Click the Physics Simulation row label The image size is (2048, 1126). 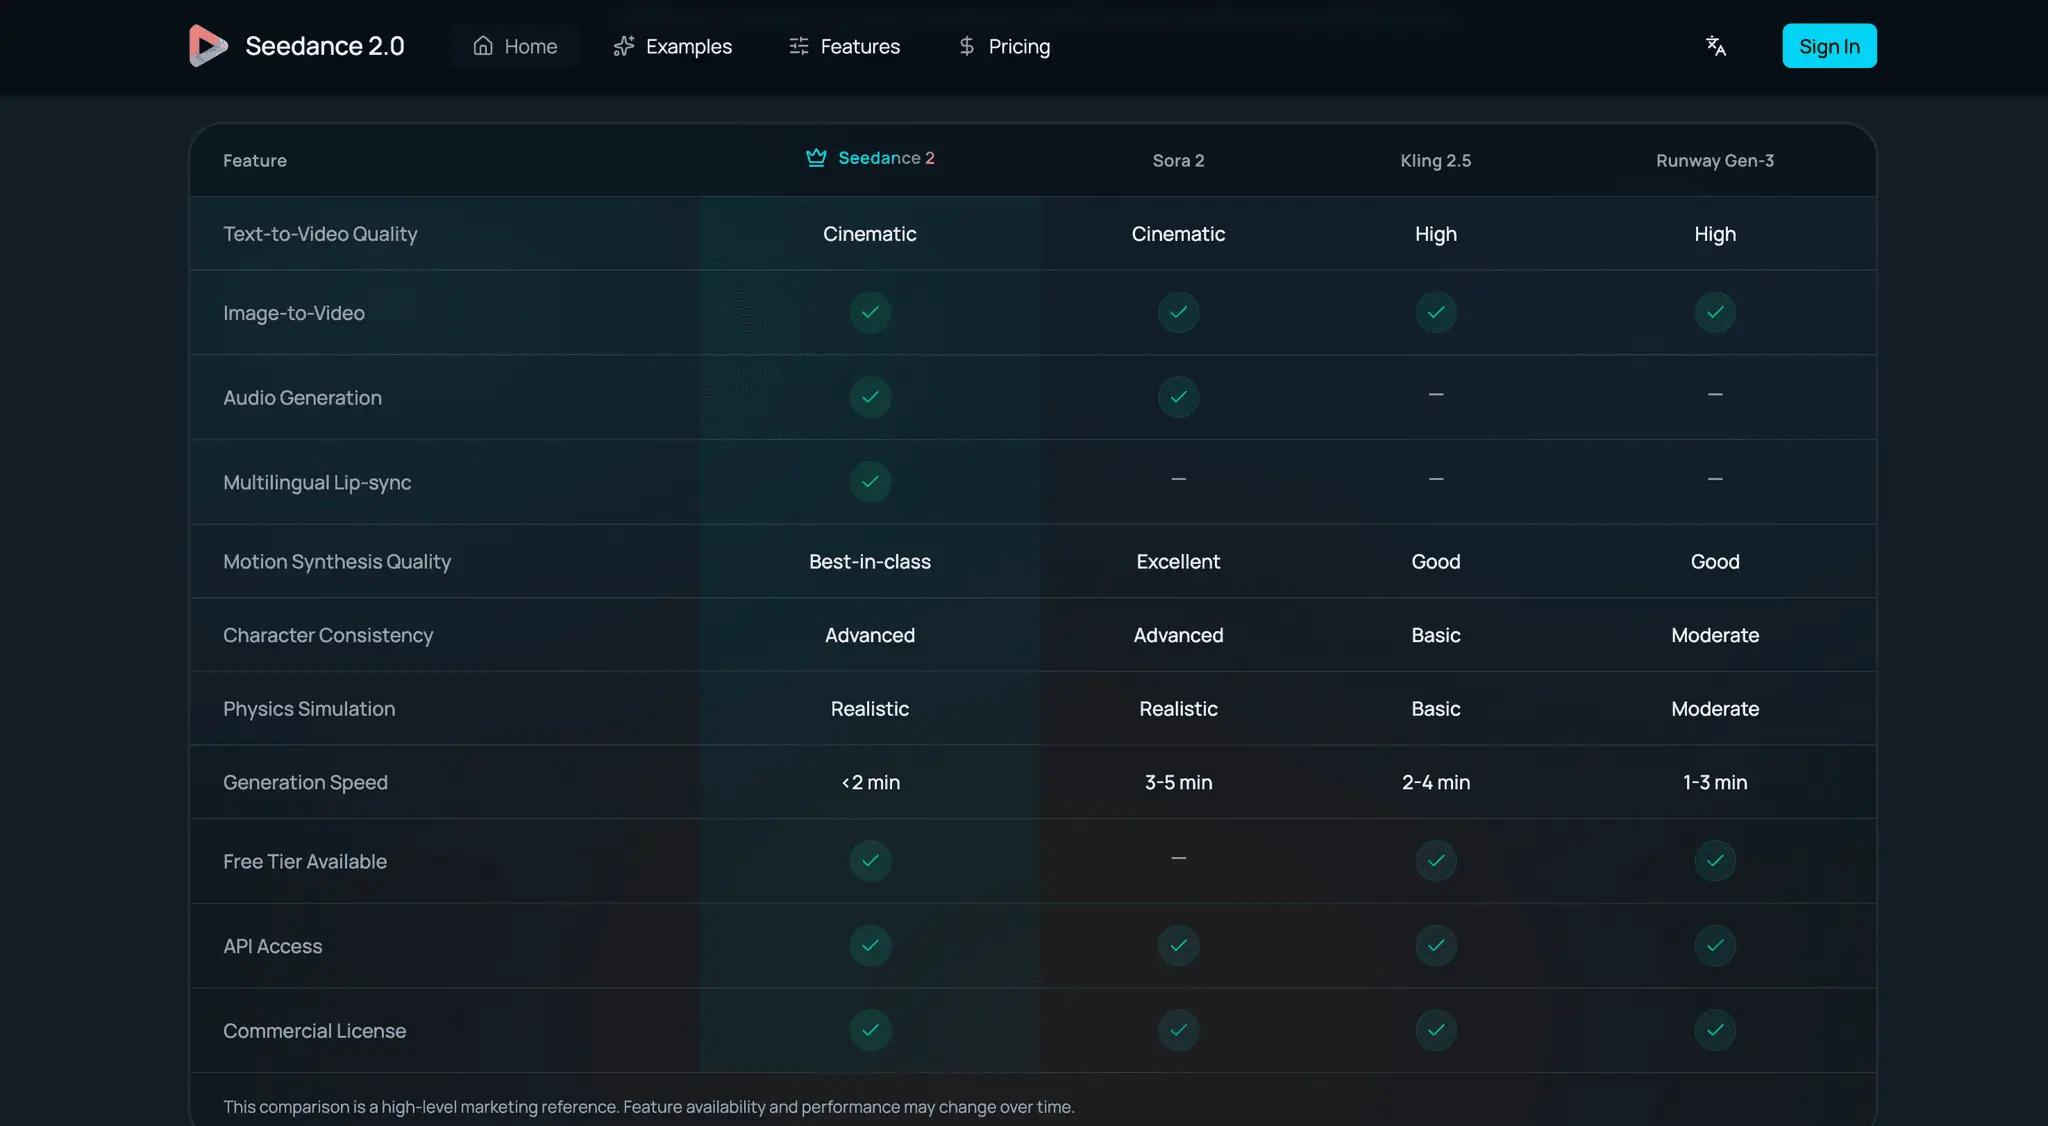tap(309, 709)
